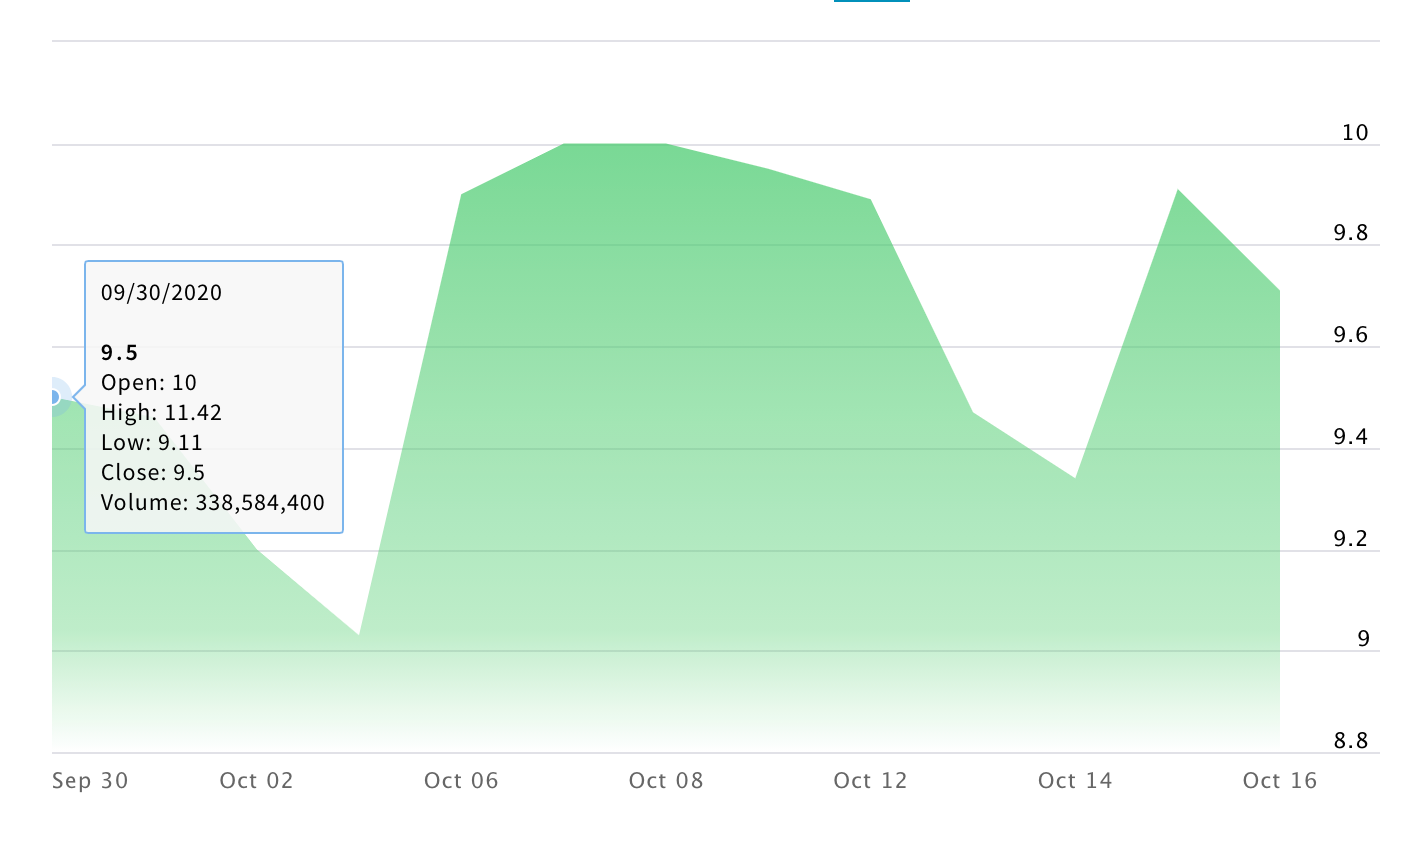Click the '9.2' y-axis value
1414x842 pixels.
[1351, 539]
